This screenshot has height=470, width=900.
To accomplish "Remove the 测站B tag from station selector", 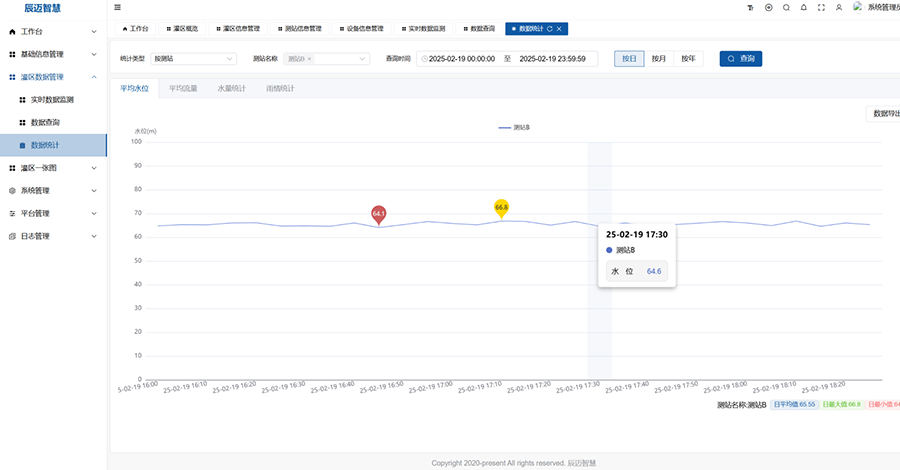I will (x=309, y=59).
